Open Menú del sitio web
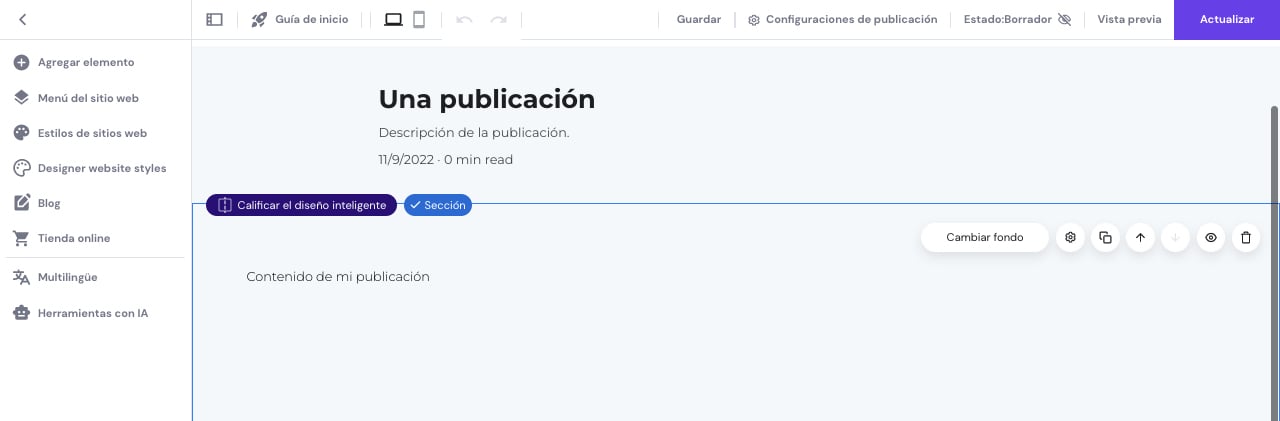 pyautogui.click(x=87, y=98)
